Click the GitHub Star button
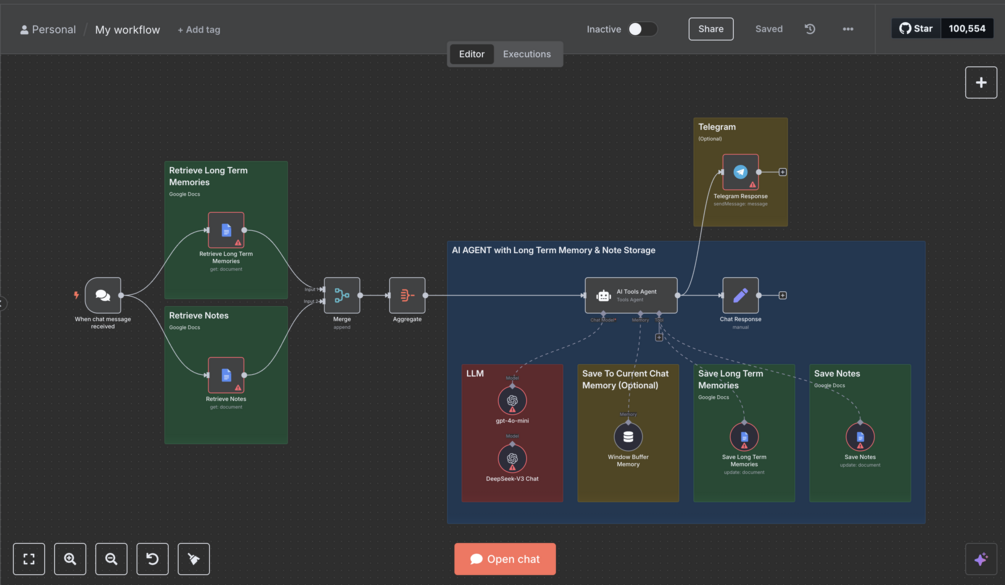This screenshot has width=1005, height=585. click(x=916, y=29)
